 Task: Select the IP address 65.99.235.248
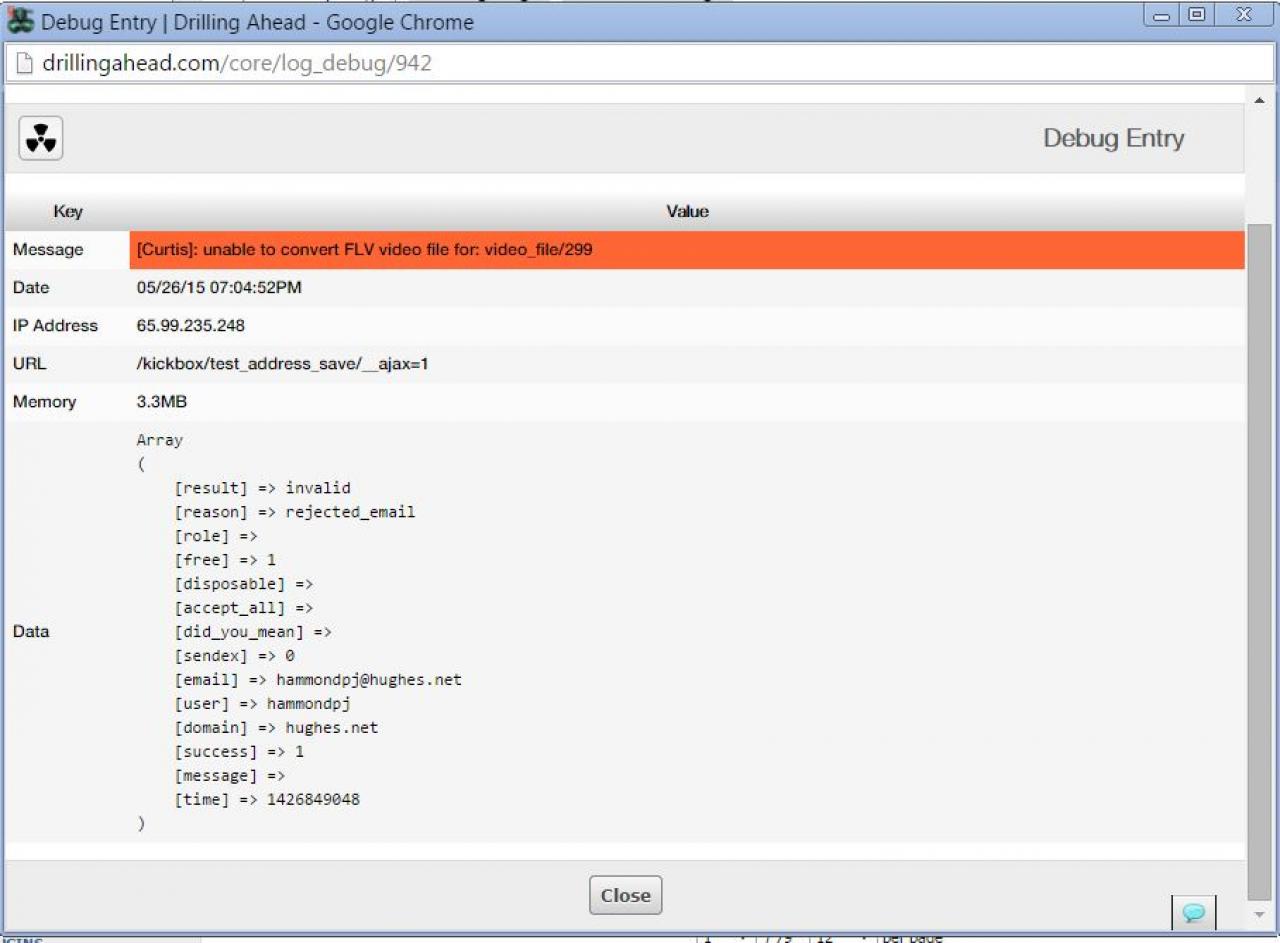point(191,326)
